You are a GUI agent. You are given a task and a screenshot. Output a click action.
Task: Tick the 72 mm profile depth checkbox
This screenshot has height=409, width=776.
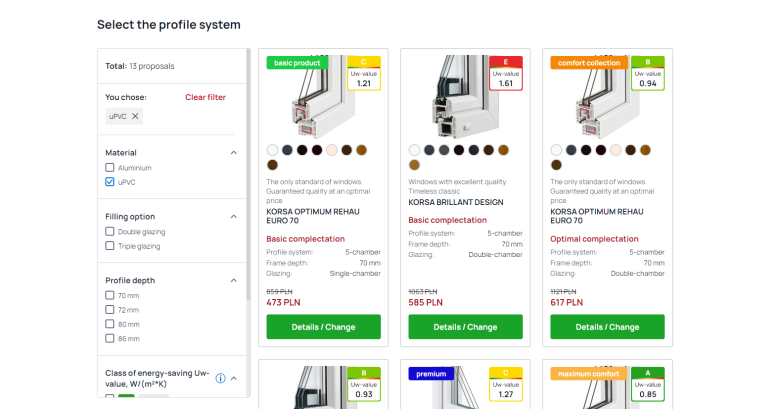(110, 310)
